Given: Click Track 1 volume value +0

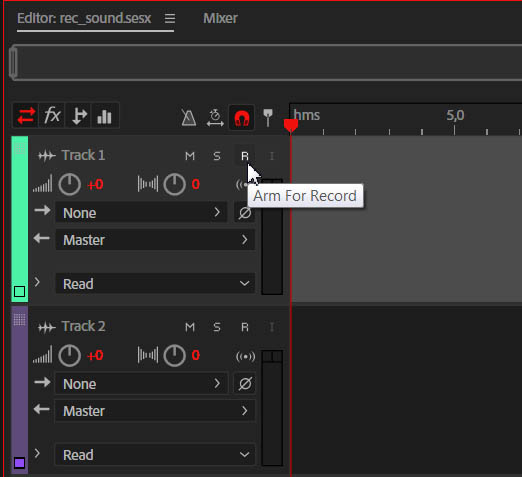Looking at the screenshot, I should [95, 184].
